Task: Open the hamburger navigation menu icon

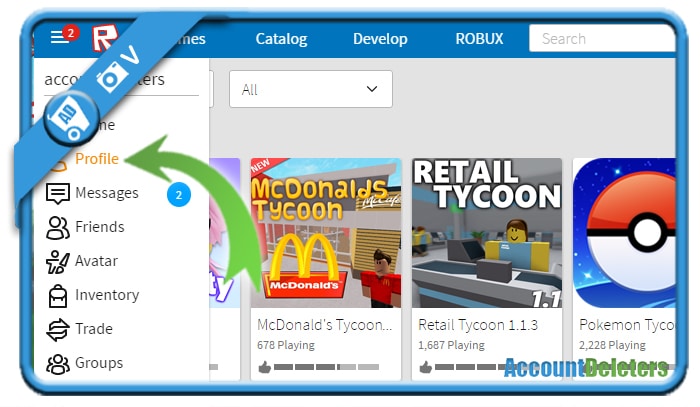Action: pyautogui.click(x=59, y=37)
